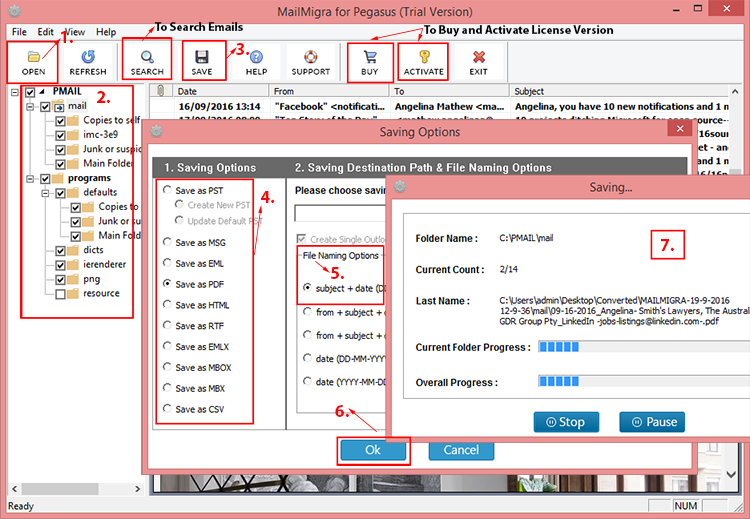Click the gear icon of Saving Options dialog
Screen dimensions: 750x519
click(156, 131)
